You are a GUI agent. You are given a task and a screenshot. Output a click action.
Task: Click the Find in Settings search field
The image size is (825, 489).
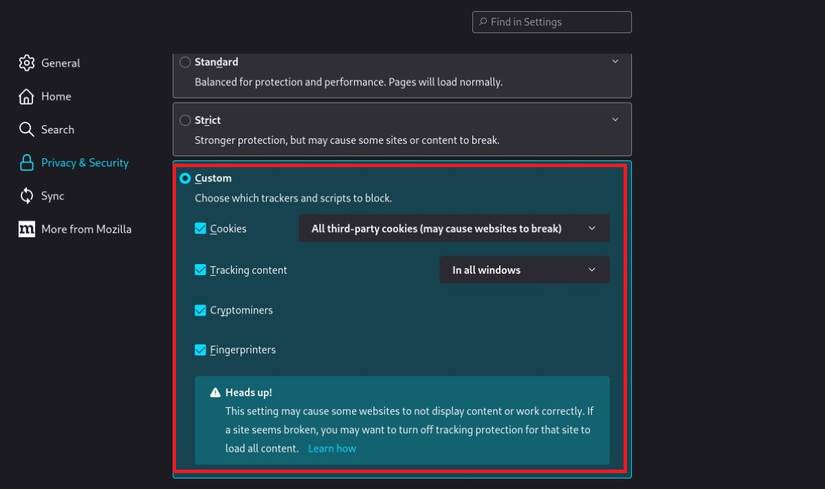552,22
